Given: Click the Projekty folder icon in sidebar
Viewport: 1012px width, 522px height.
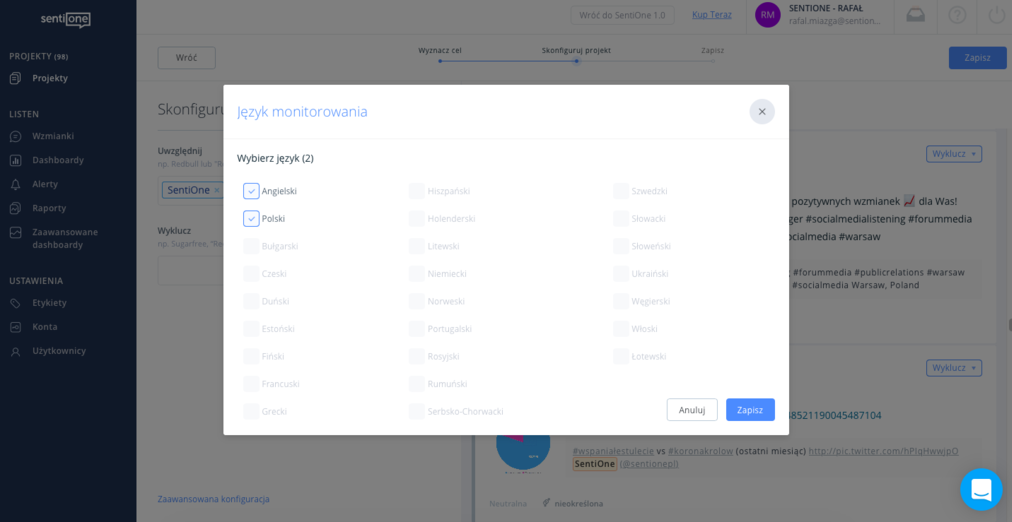Looking at the screenshot, I should click(x=16, y=78).
